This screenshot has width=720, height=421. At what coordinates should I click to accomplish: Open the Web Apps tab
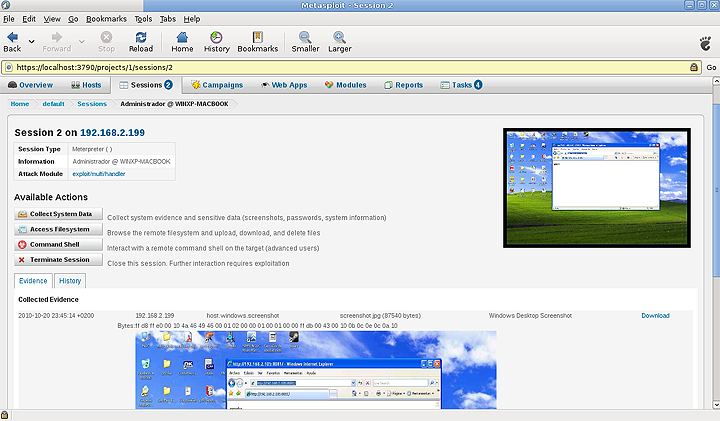[284, 85]
